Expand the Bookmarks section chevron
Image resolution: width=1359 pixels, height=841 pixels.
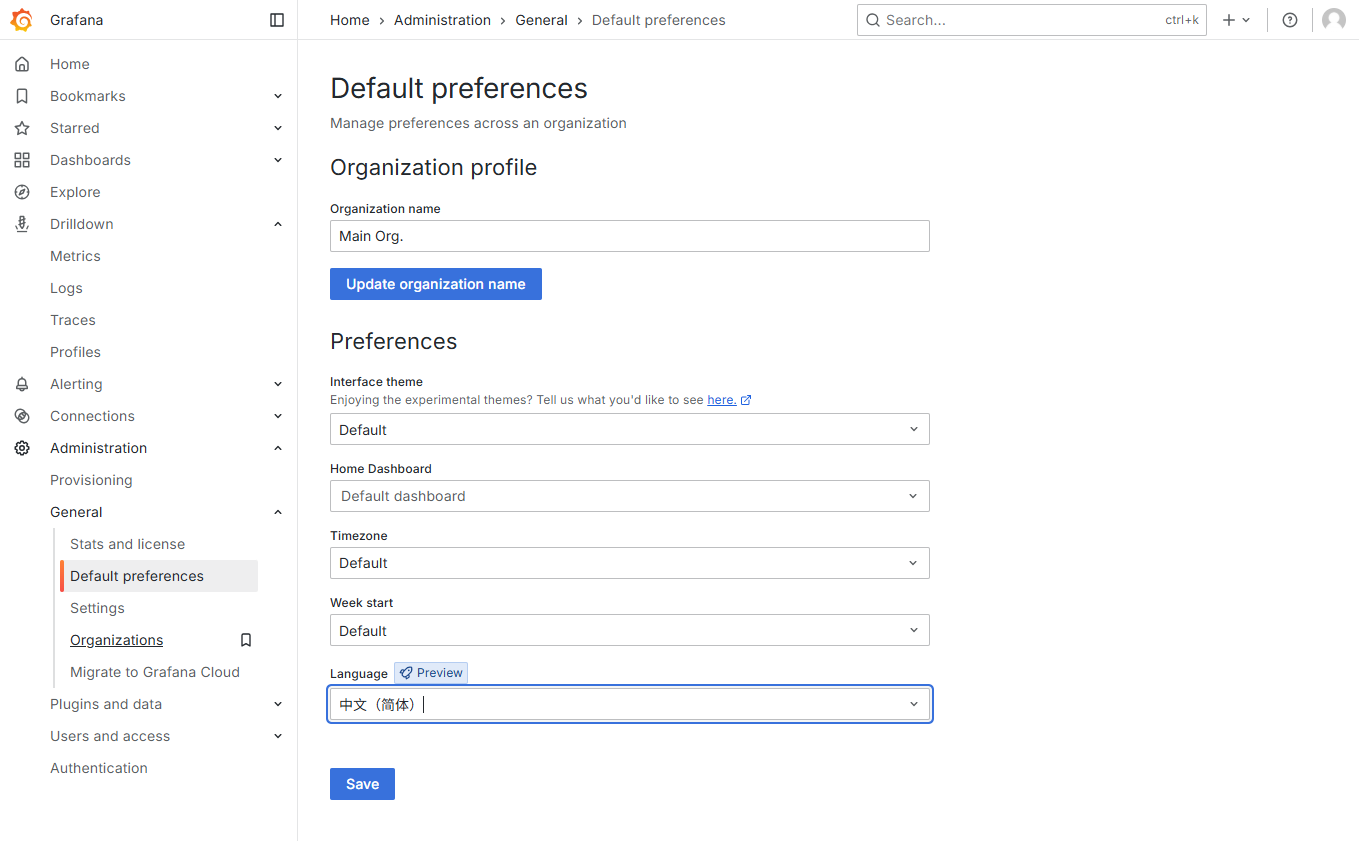point(278,96)
